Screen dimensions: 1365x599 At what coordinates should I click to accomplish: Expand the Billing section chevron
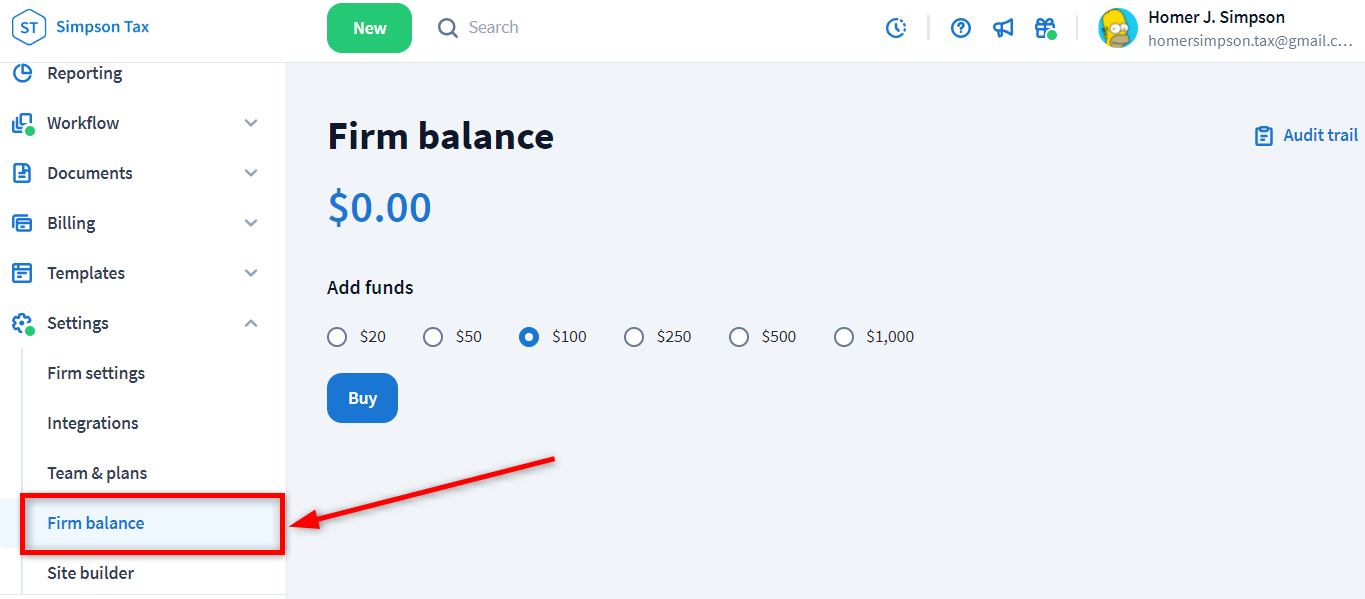click(251, 223)
